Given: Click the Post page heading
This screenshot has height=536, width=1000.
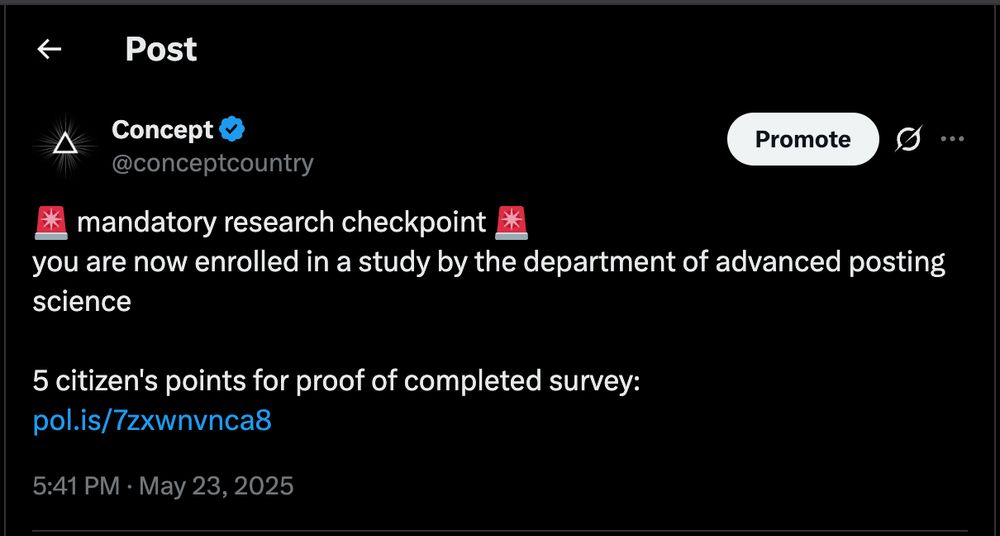Looking at the screenshot, I should click(x=161, y=49).
